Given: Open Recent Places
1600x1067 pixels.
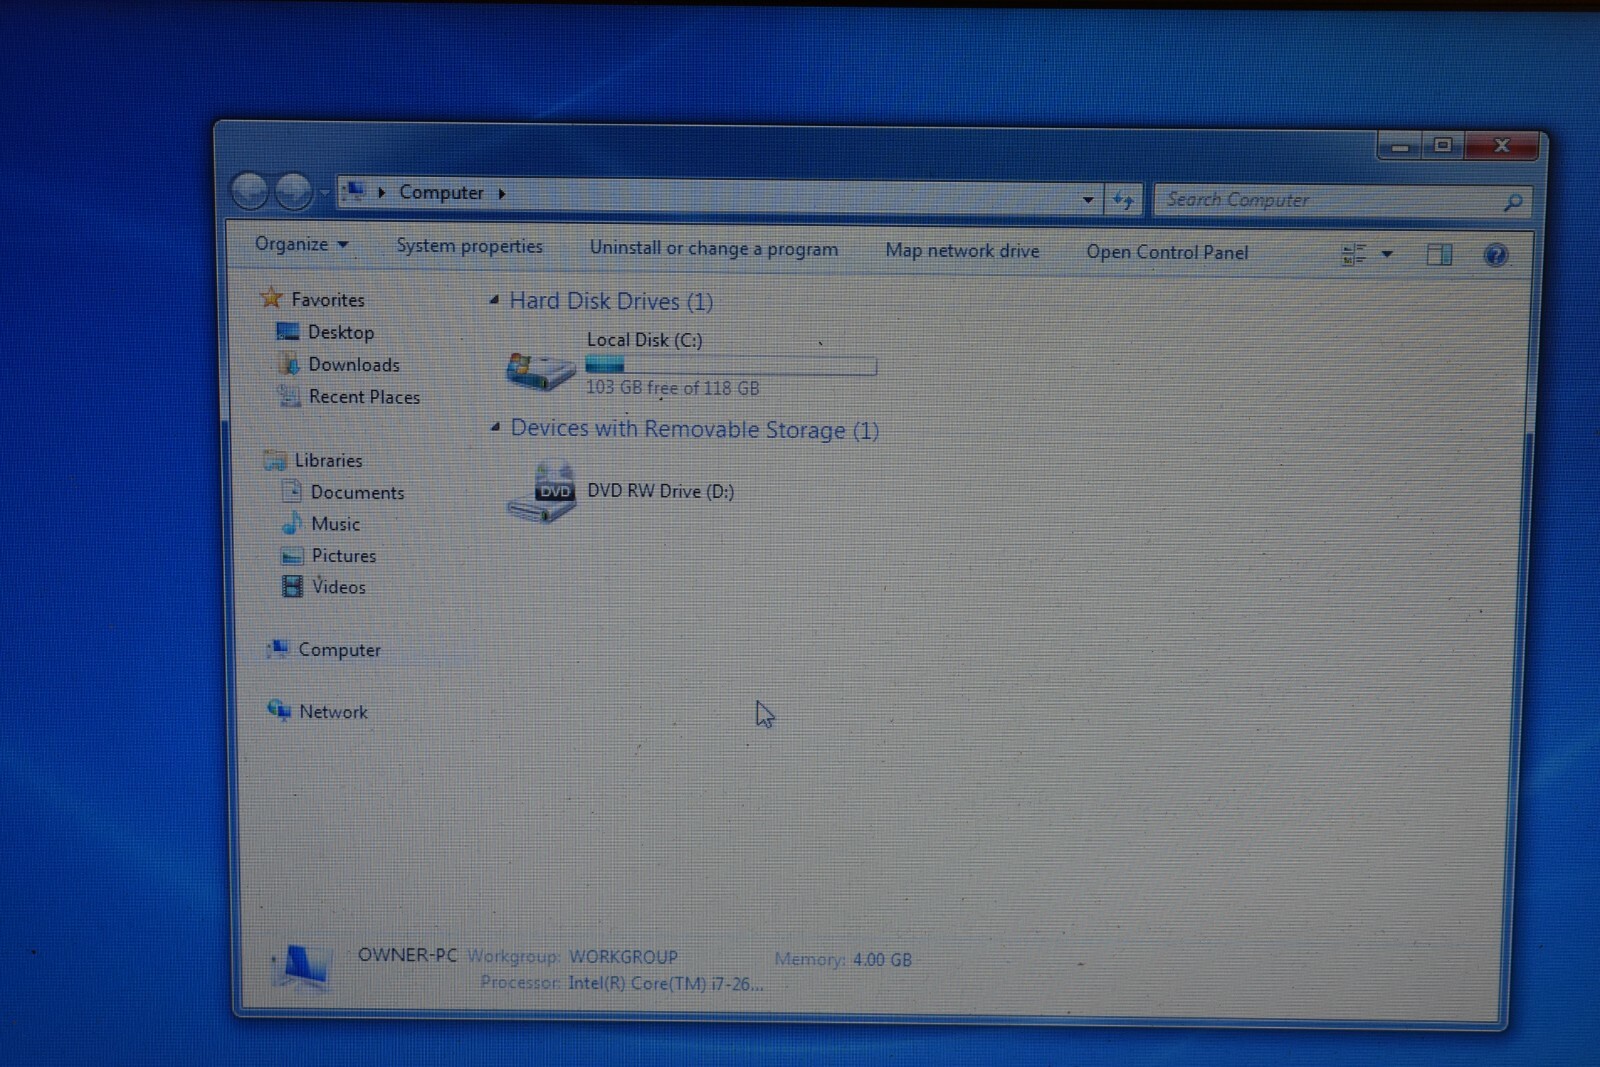Looking at the screenshot, I should click(x=364, y=397).
